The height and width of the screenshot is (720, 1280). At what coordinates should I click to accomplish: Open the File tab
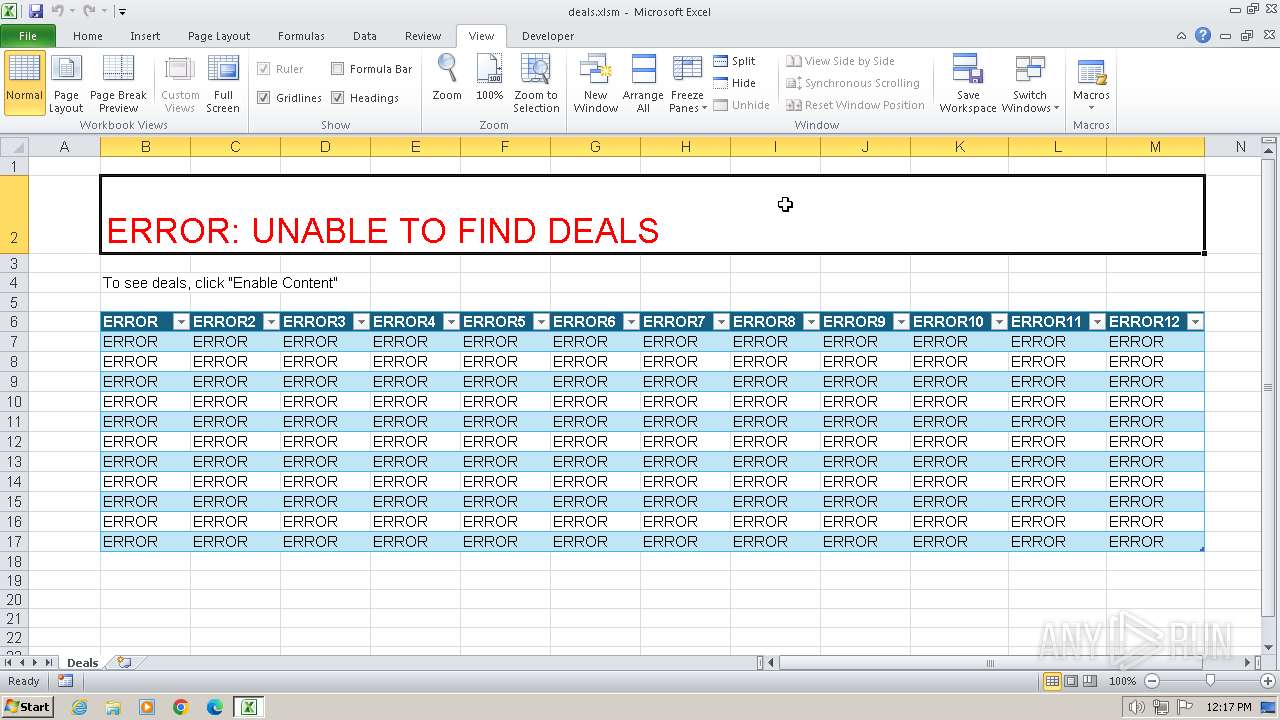pos(28,36)
